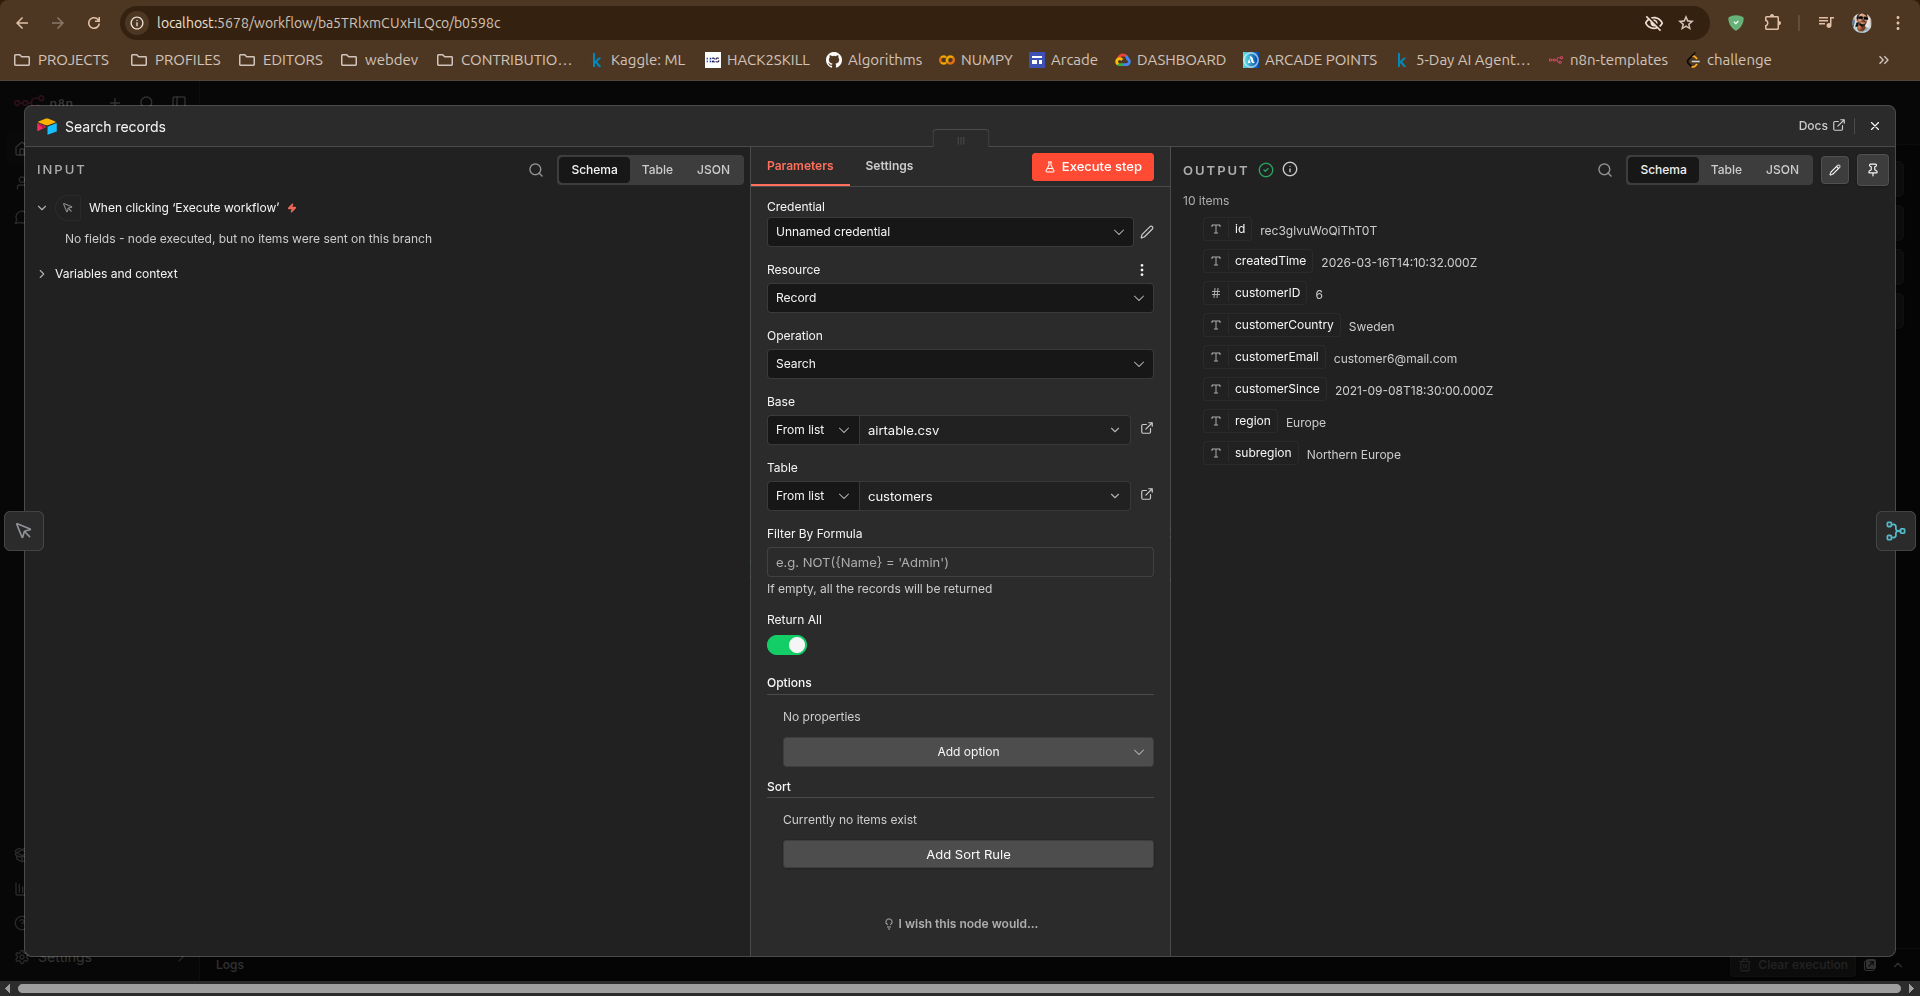1920x996 pixels.
Task: Click the Add Sort Rule button
Action: coord(967,855)
